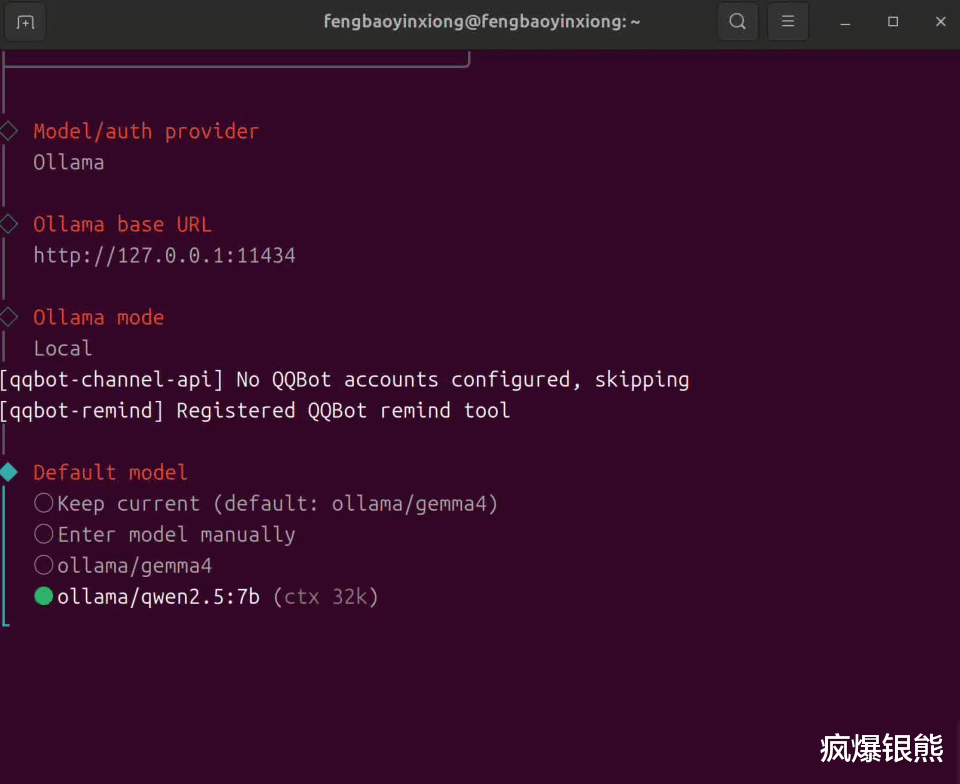Click the window title fengbaoyinxiong@fengbaoyinxiong
This screenshot has height=784, width=960.
point(482,22)
